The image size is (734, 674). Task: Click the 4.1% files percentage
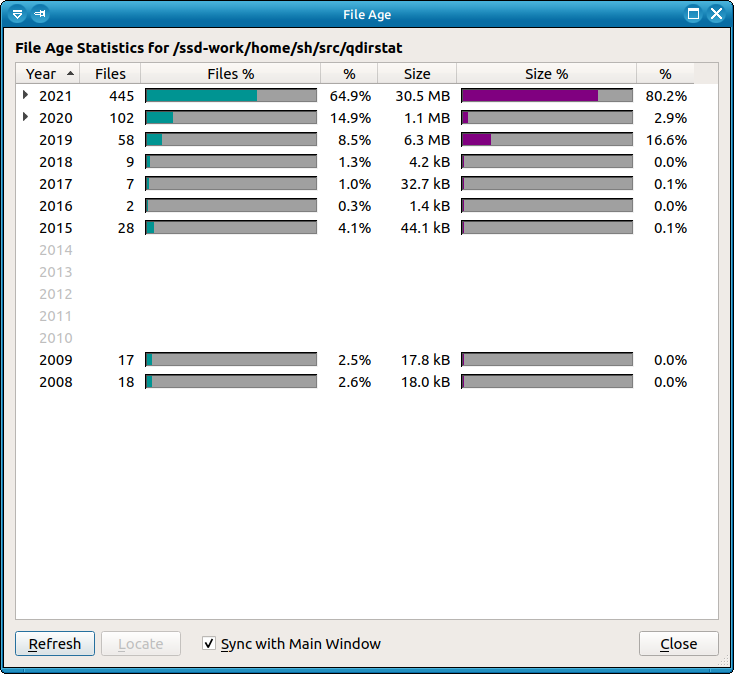[x=354, y=228]
